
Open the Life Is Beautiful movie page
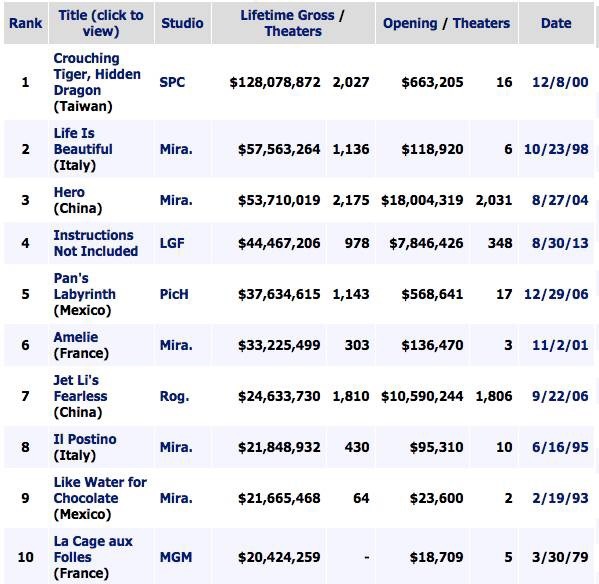pyautogui.click(x=83, y=141)
